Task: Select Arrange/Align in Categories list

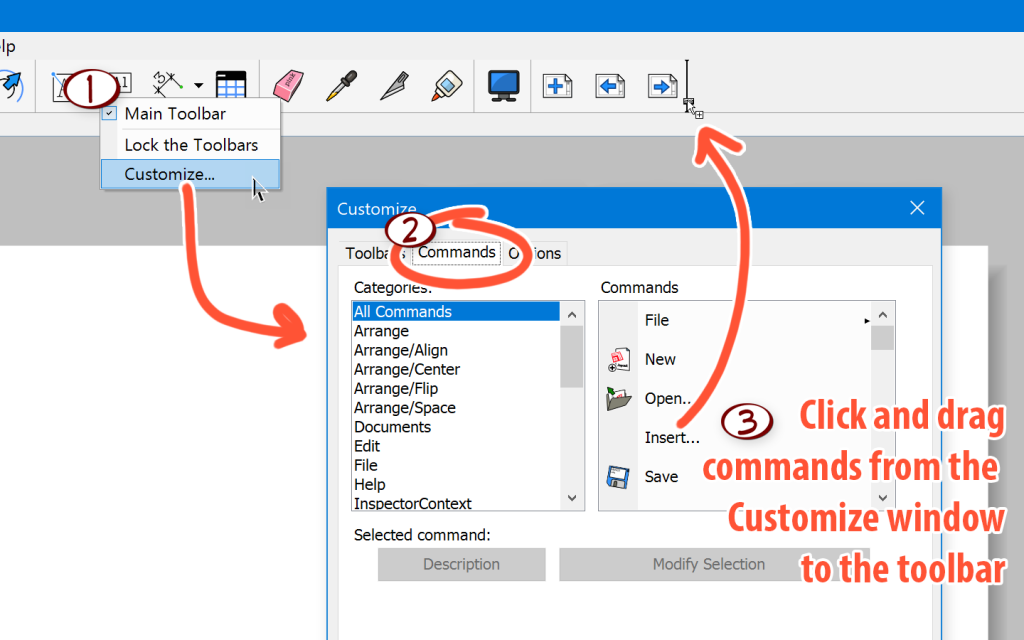Action: pyautogui.click(x=400, y=350)
